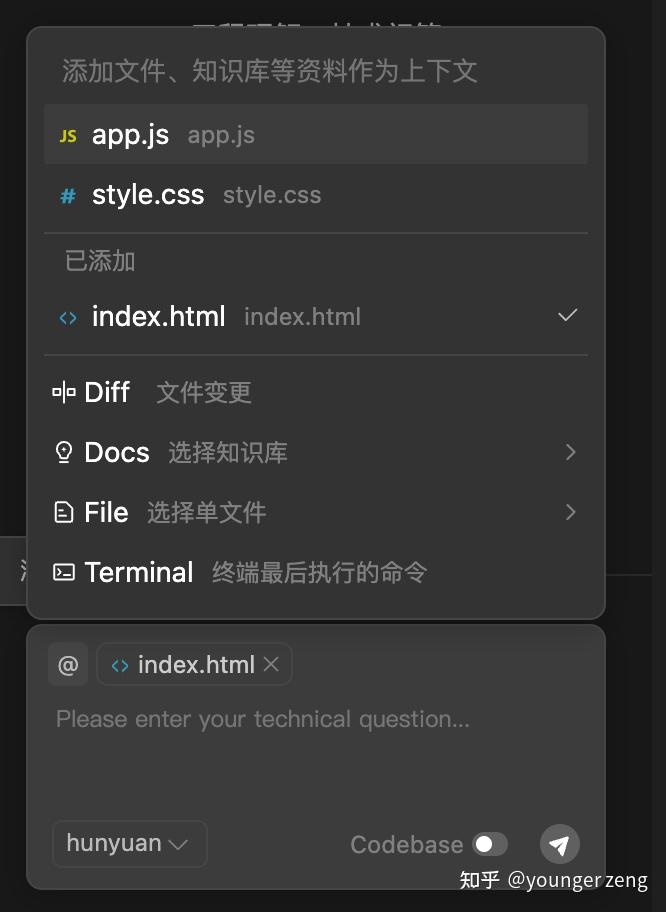The height and width of the screenshot is (912, 666).
Task: Click the @ mention button in the input area
Action: click(67, 664)
